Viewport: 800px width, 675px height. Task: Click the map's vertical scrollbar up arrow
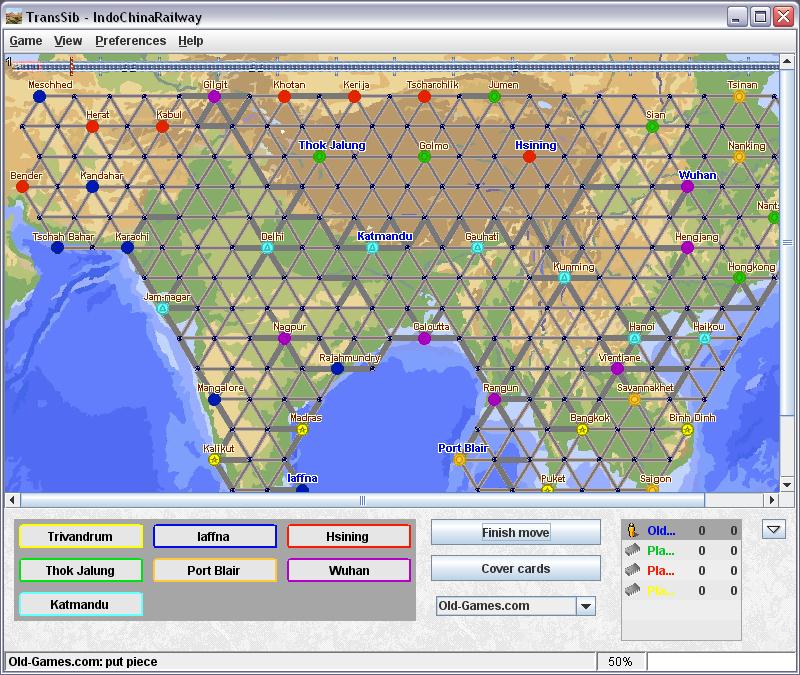(x=787, y=61)
